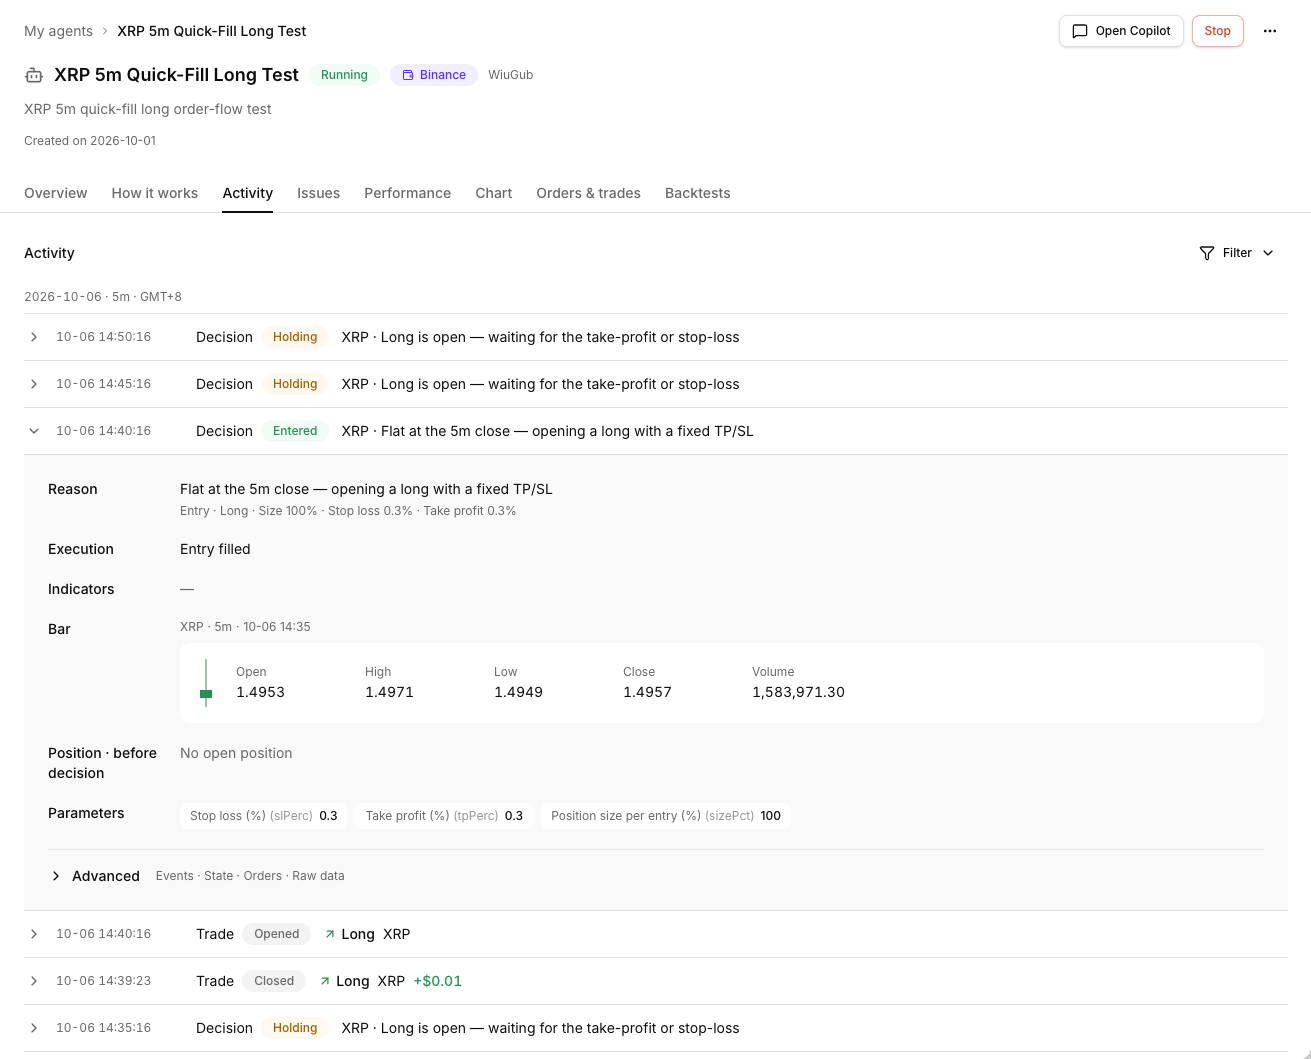1311x1059 pixels.
Task: Expand the 14:50:16 Holding decision row
Action: (34, 337)
